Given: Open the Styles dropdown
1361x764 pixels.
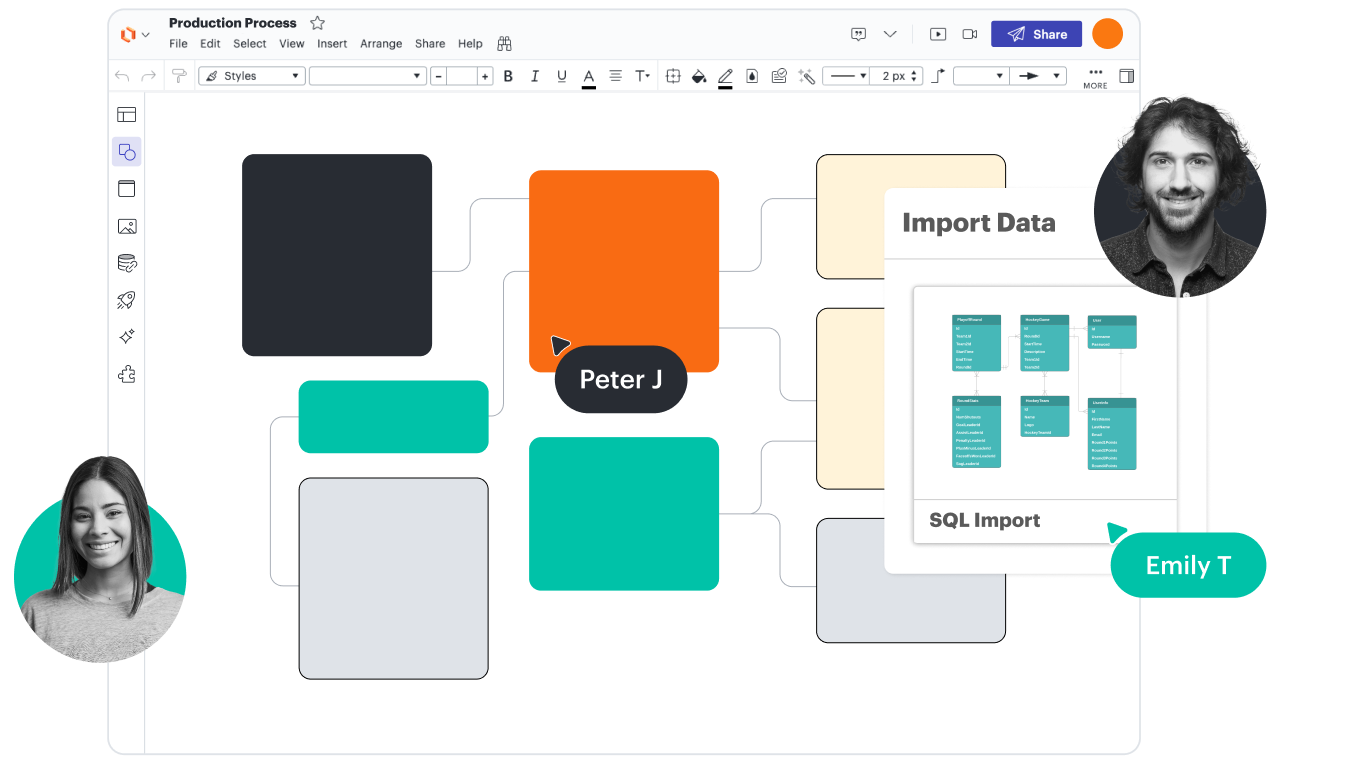Looking at the screenshot, I should [251, 76].
